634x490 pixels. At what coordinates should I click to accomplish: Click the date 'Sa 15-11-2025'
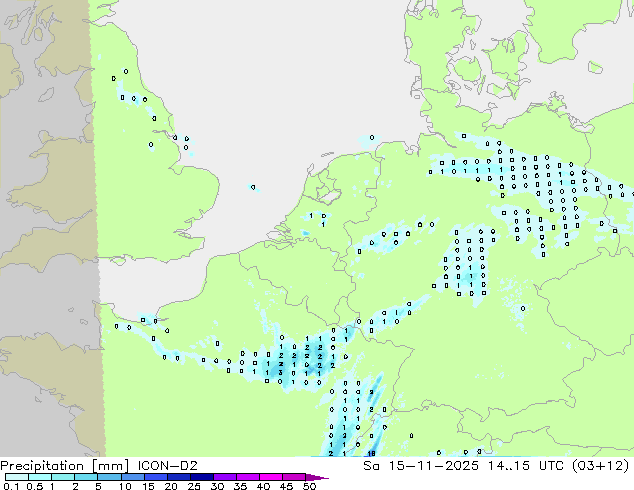point(421,466)
